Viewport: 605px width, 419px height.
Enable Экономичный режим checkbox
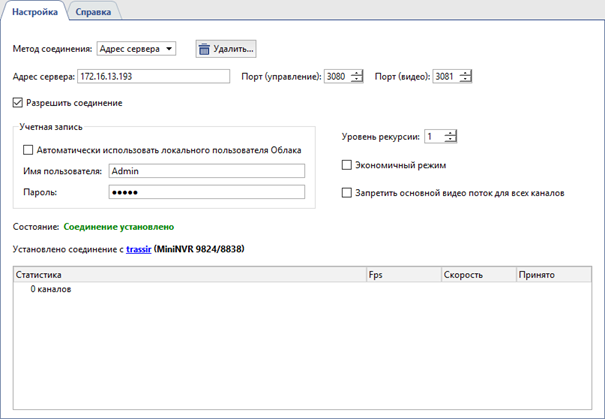tap(347, 165)
